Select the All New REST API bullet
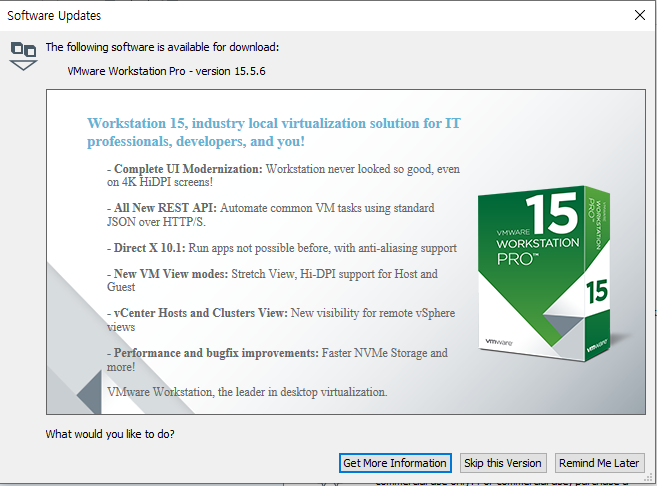 tap(273, 216)
